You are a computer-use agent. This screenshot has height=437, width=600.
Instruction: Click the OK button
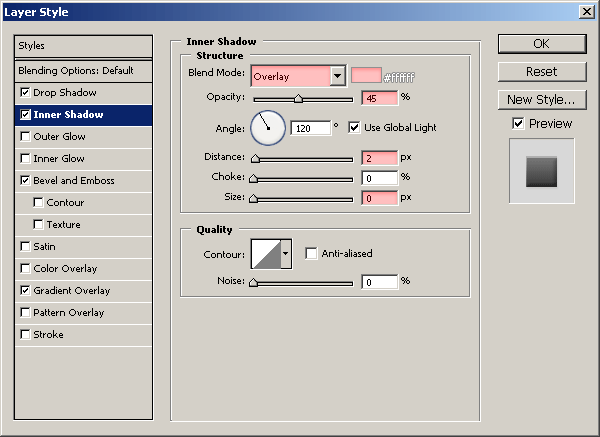542,44
